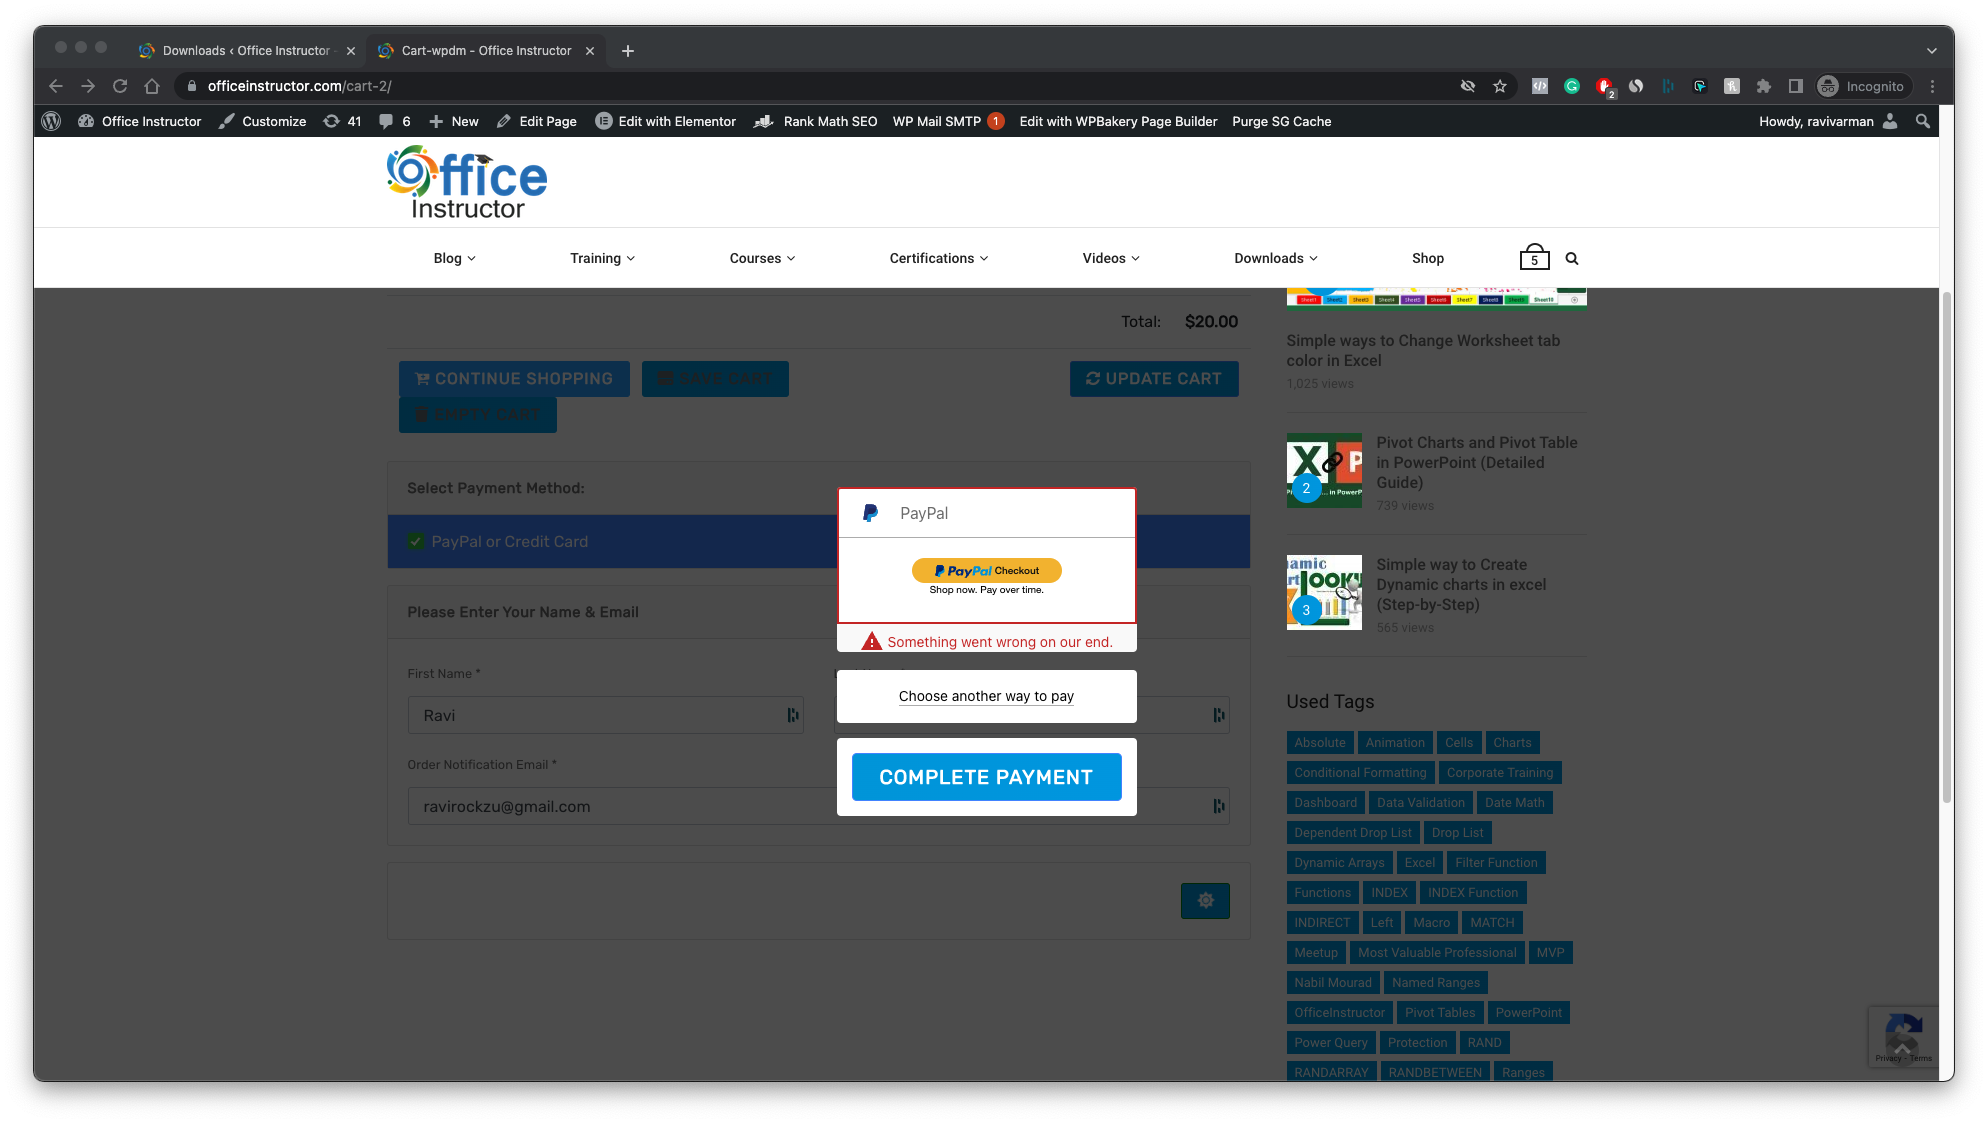1988x1123 pixels.
Task: Expand the Training menu
Action: (602, 258)
